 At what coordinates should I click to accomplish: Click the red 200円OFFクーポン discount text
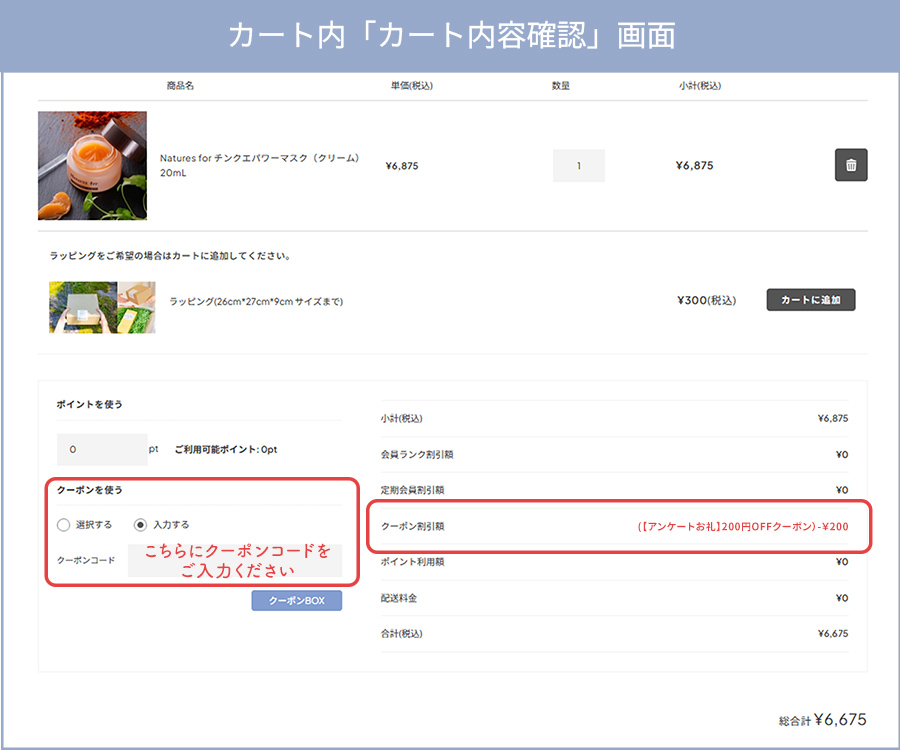click(x=743, y=526)
